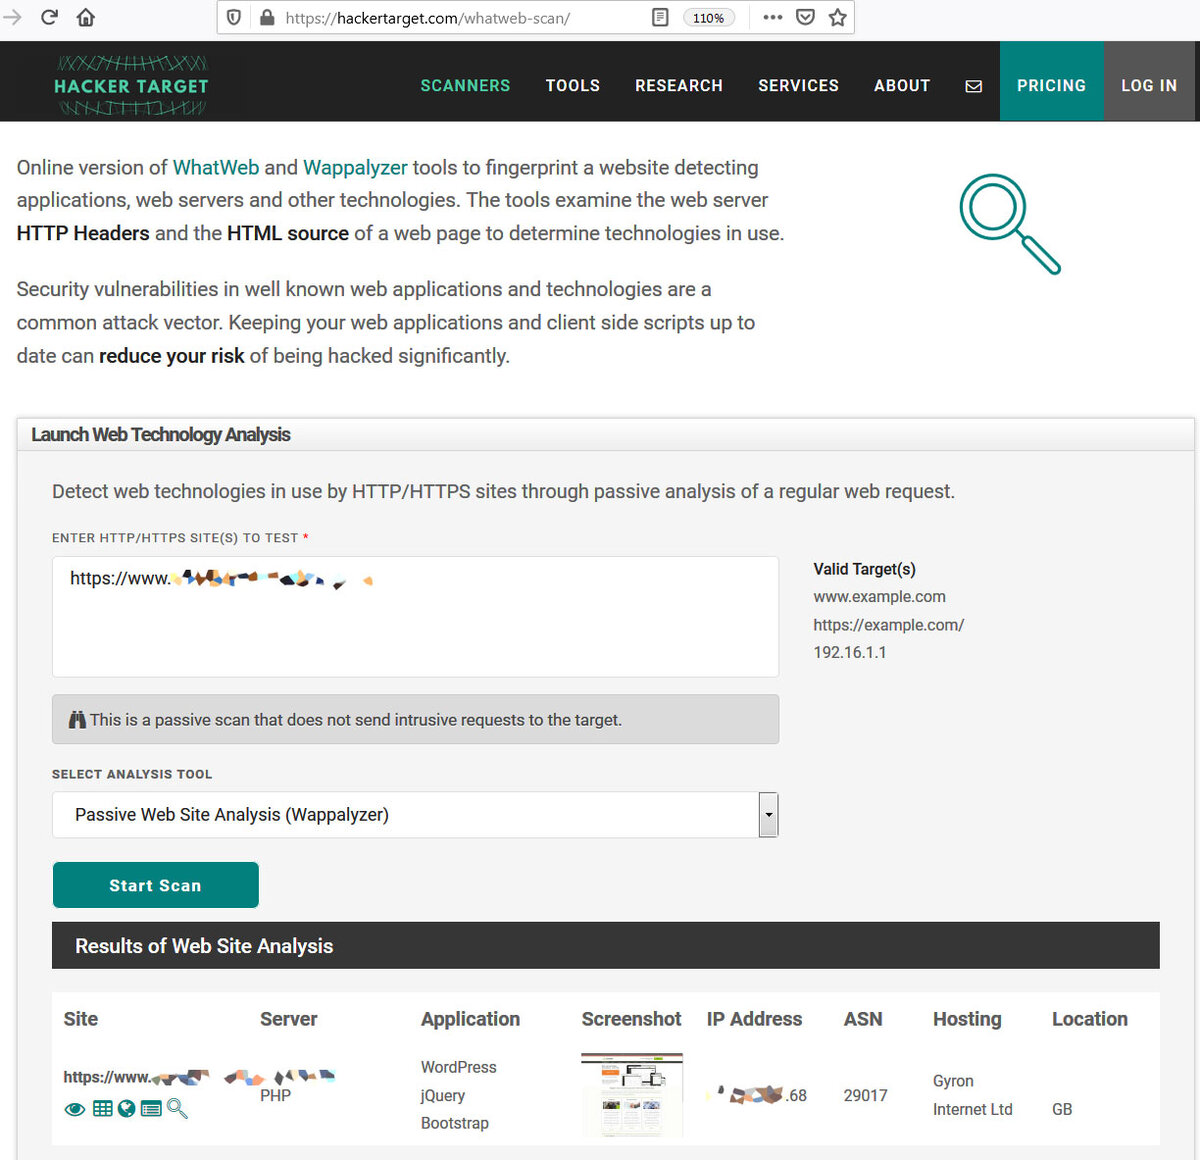Open the ABOUT menu
The image size is (1200, 1160).
point(902,86)
